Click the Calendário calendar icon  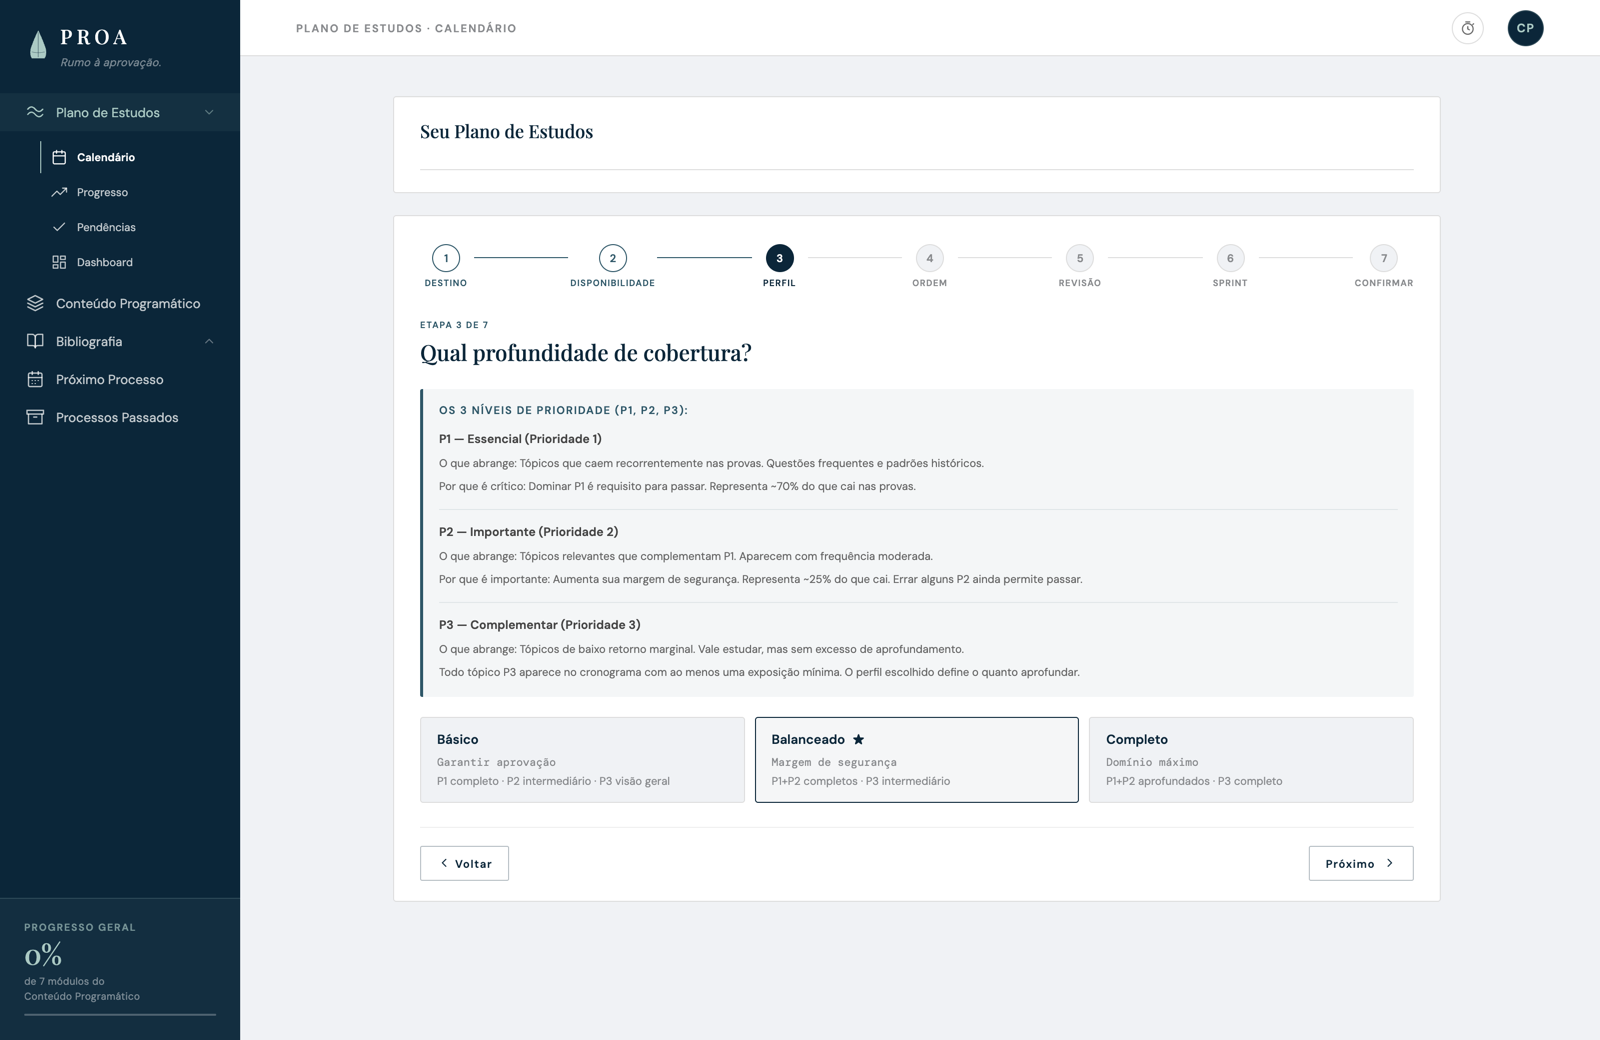(x=59, y=157)
